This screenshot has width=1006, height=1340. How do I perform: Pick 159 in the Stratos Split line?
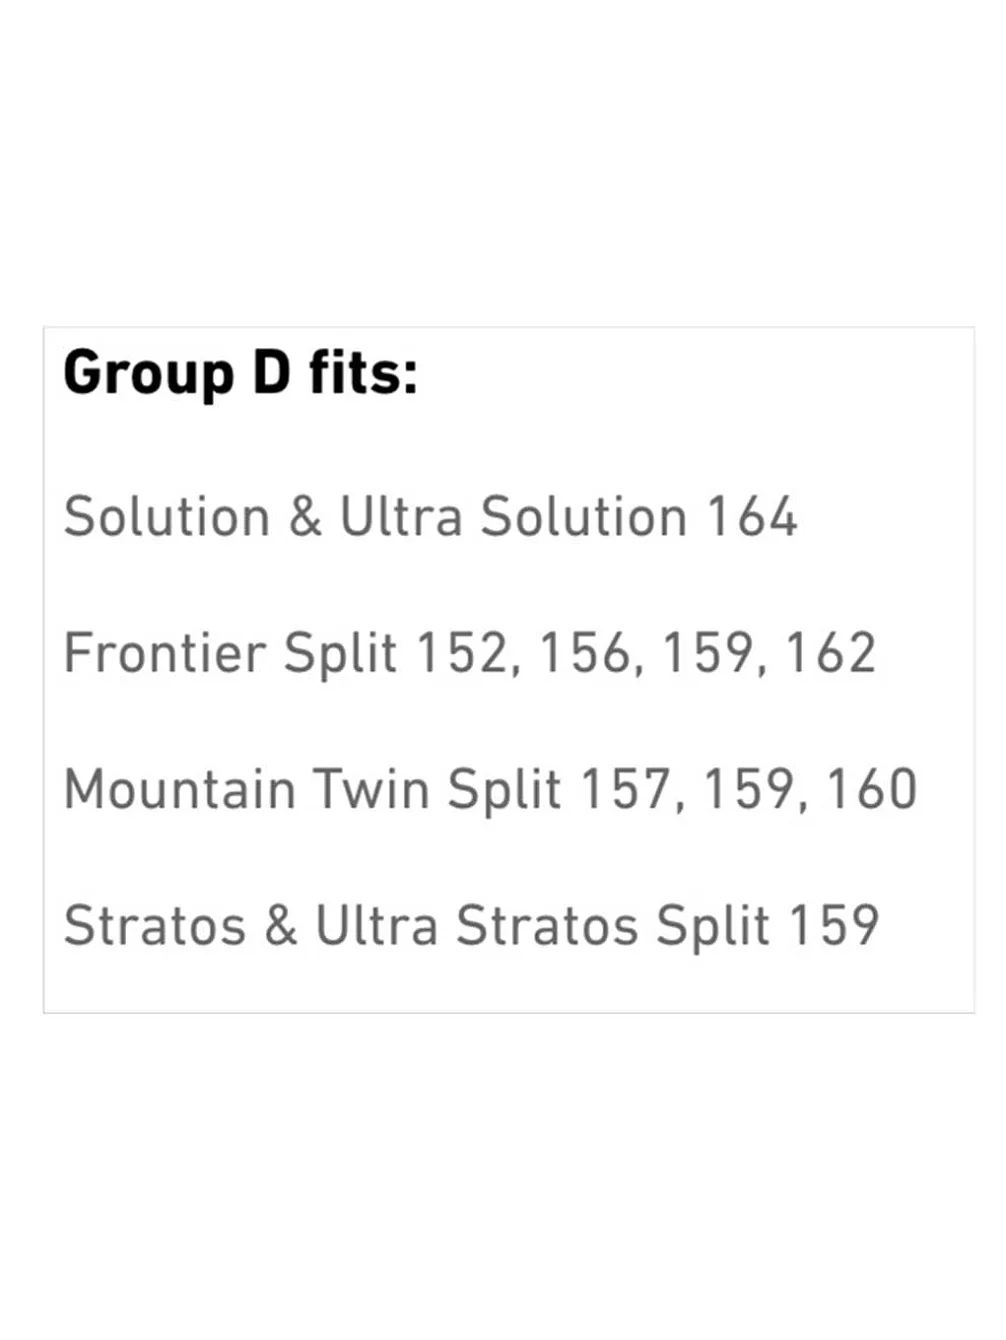pos(833,925)
